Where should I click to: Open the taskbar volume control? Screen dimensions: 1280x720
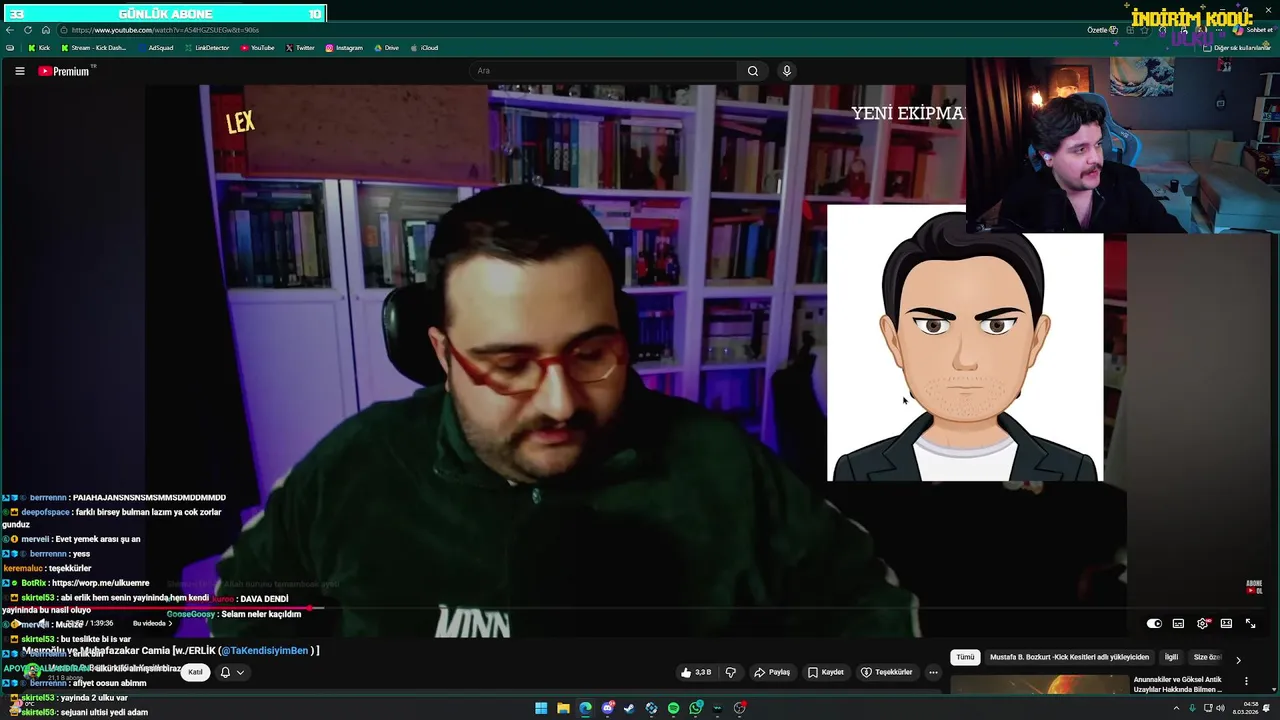[1221, 708]
